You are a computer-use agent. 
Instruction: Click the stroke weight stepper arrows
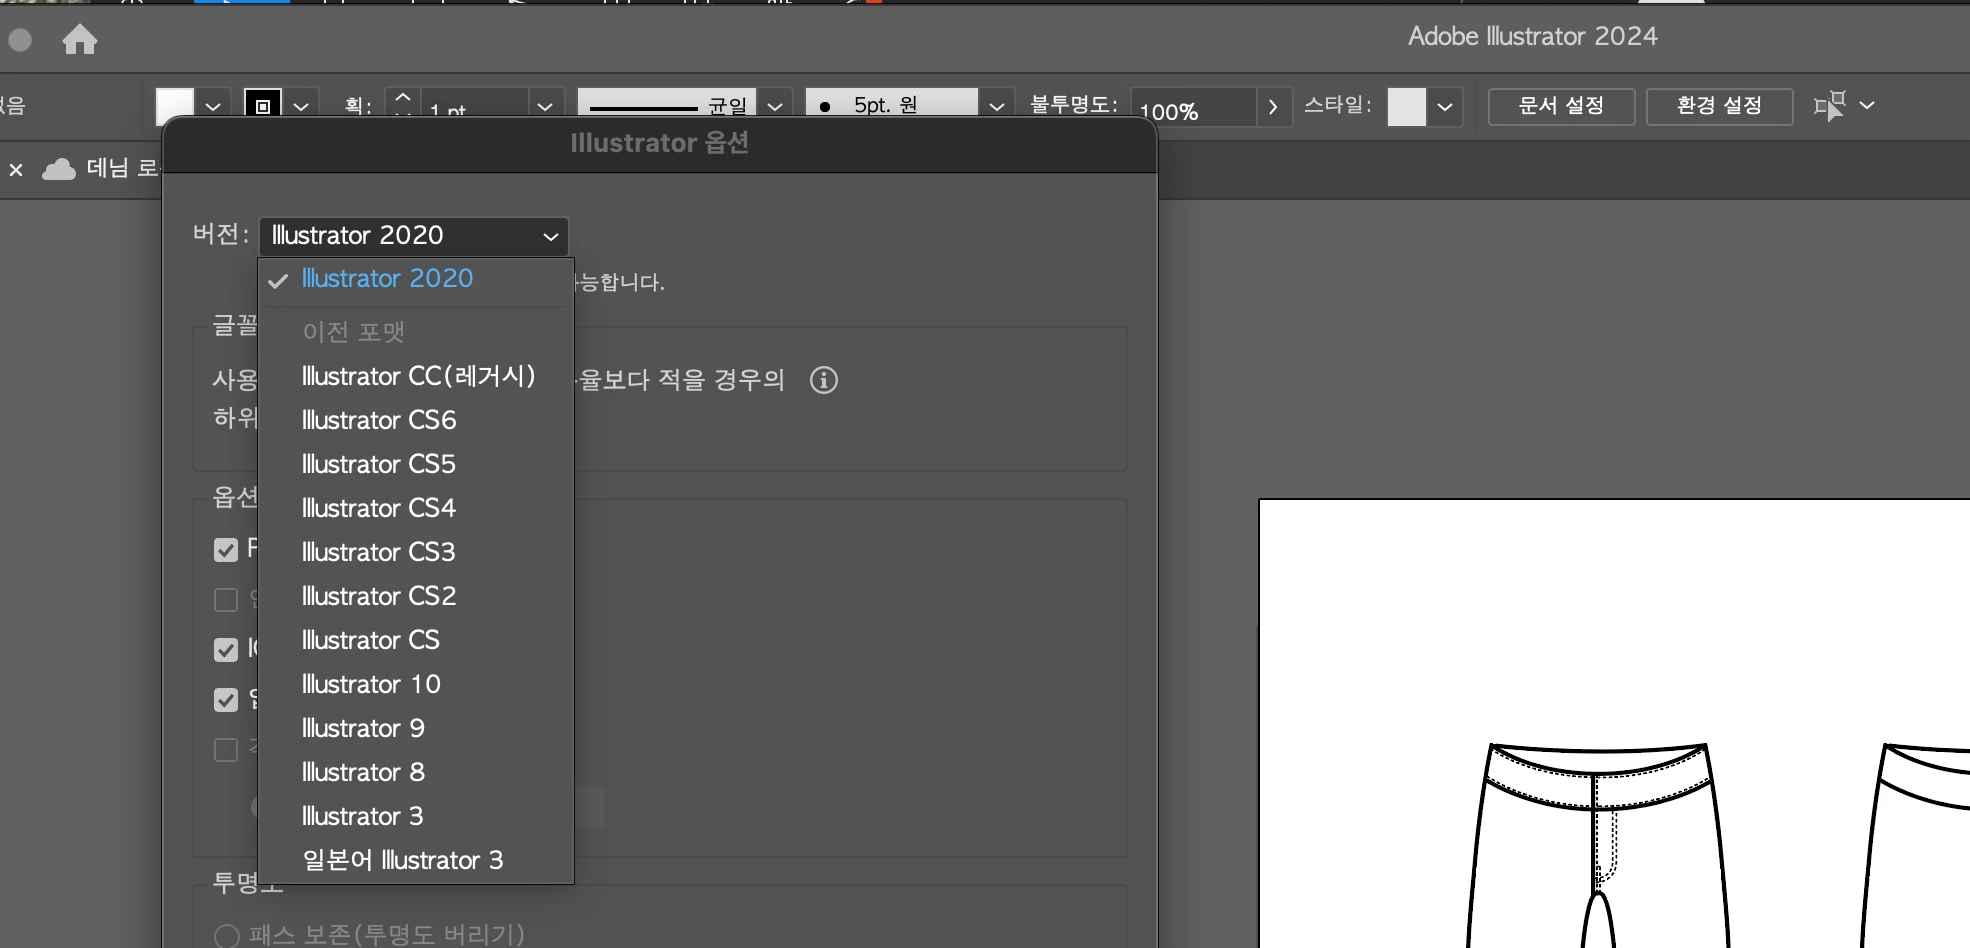403,104
